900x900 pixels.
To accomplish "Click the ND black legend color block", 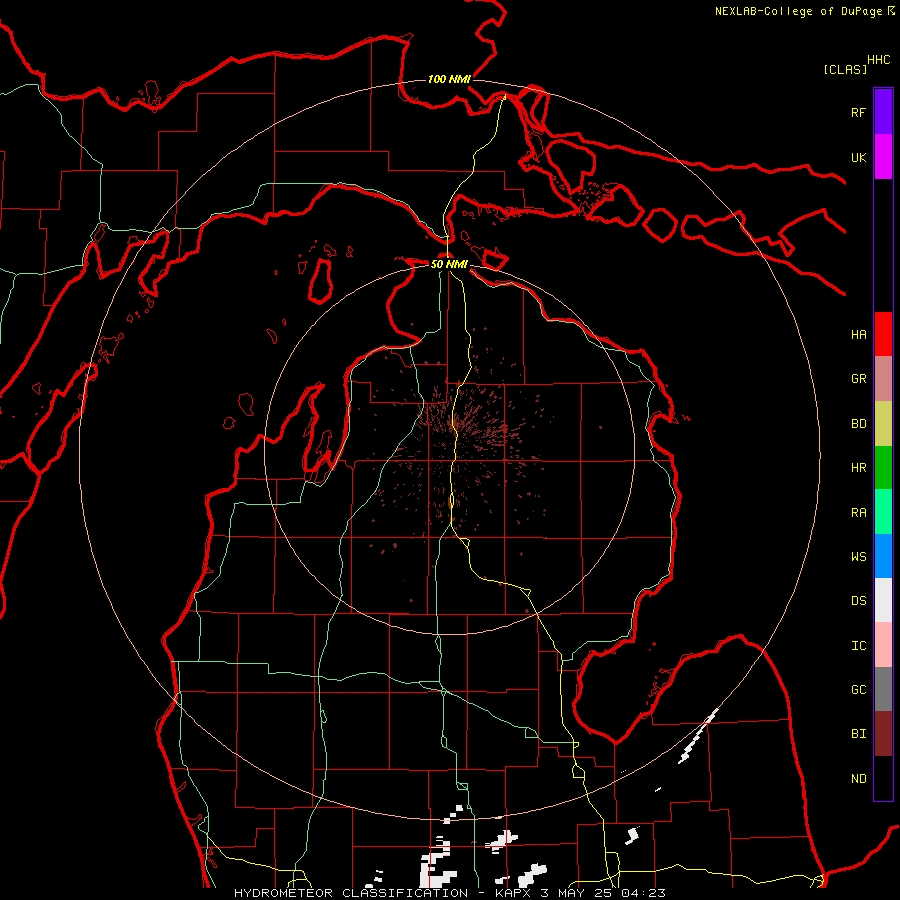I will (883, 778).
